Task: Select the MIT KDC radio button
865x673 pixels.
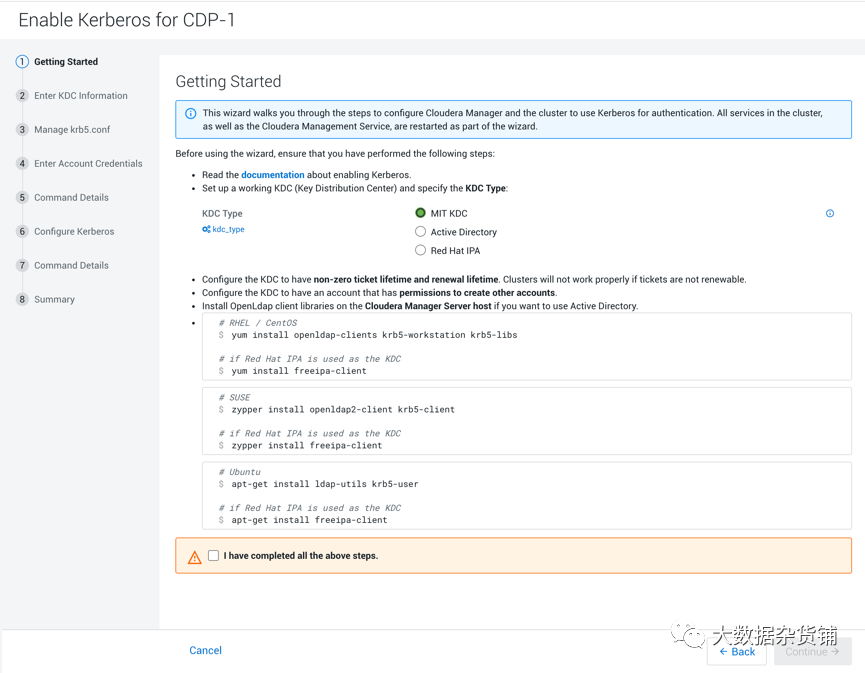Action: tap(421, 213)
